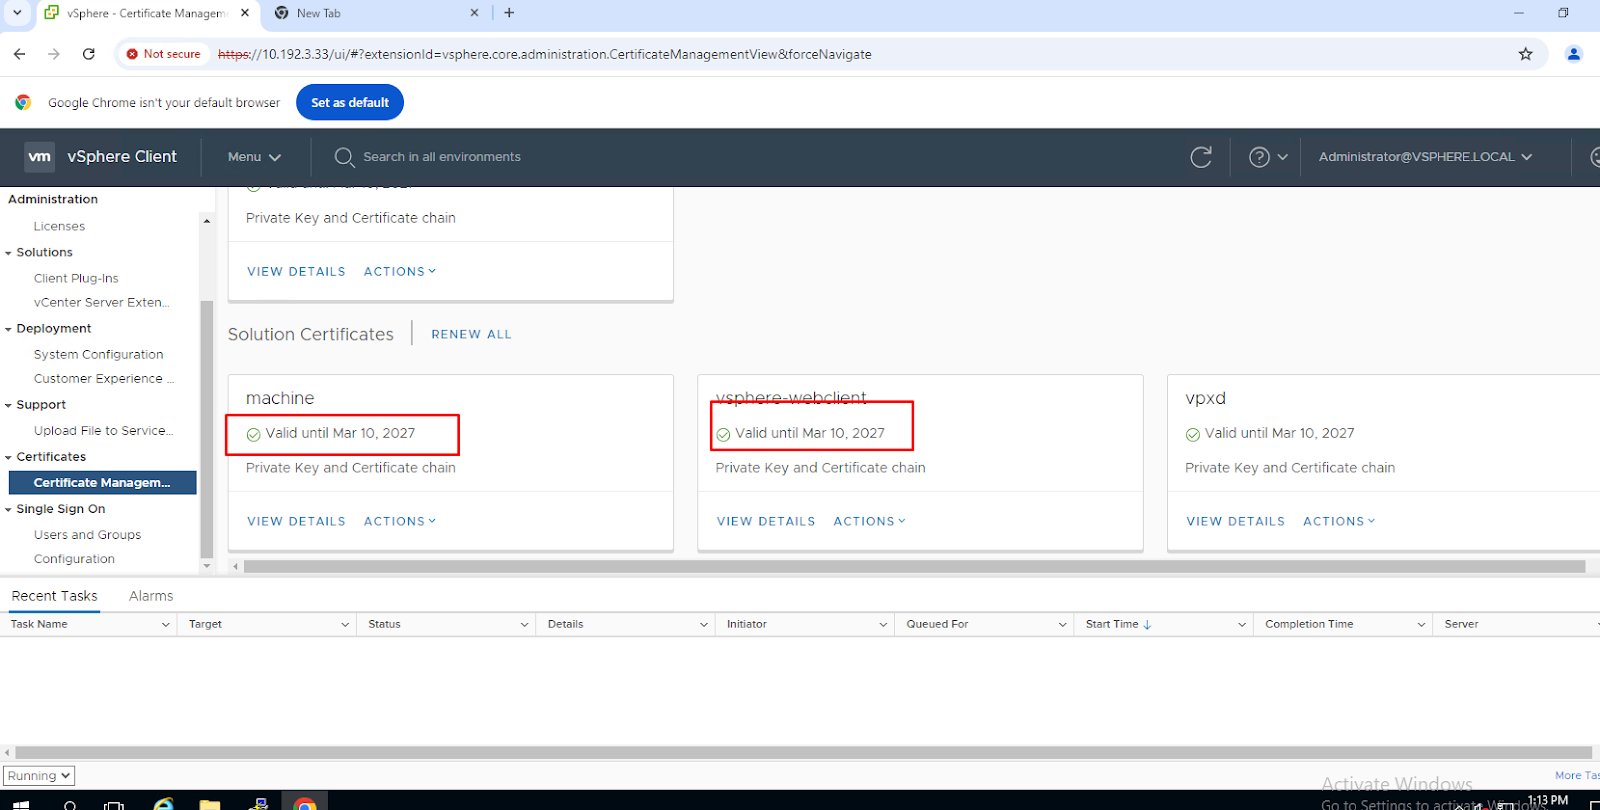Close the vSphere Certificate Management tab

[245, 13]
